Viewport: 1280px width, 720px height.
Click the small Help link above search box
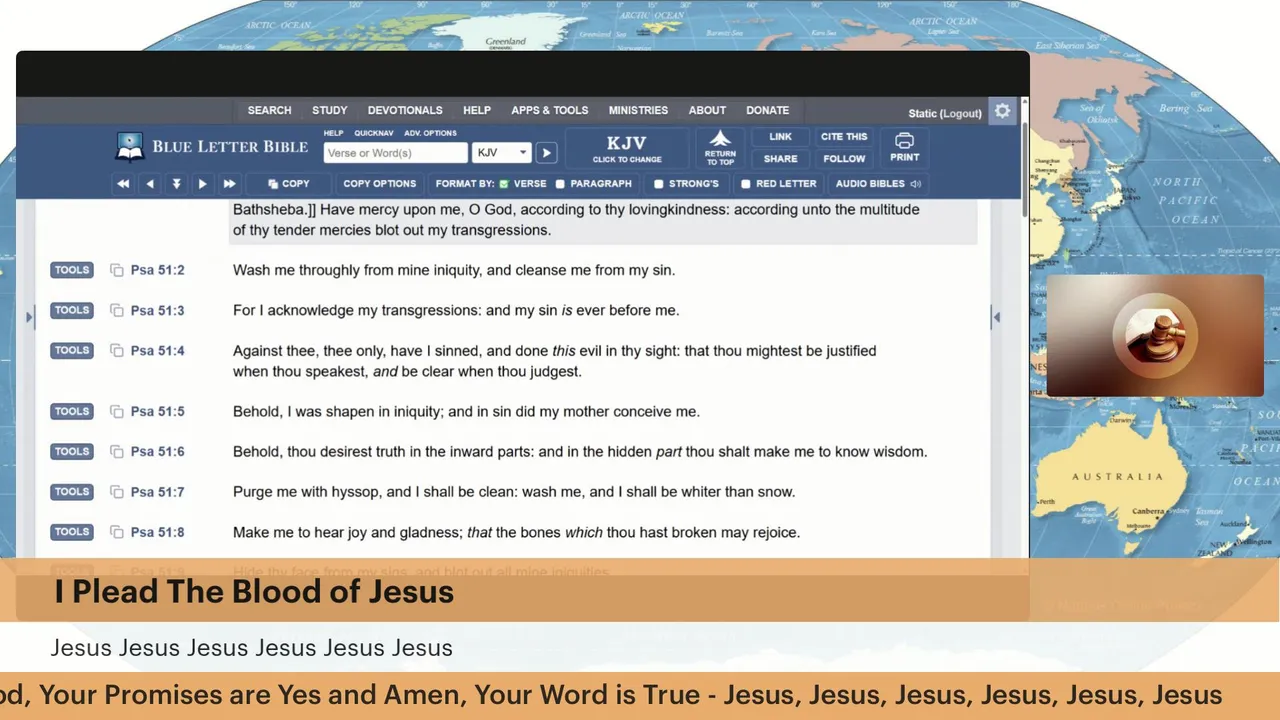coord(333,133)
